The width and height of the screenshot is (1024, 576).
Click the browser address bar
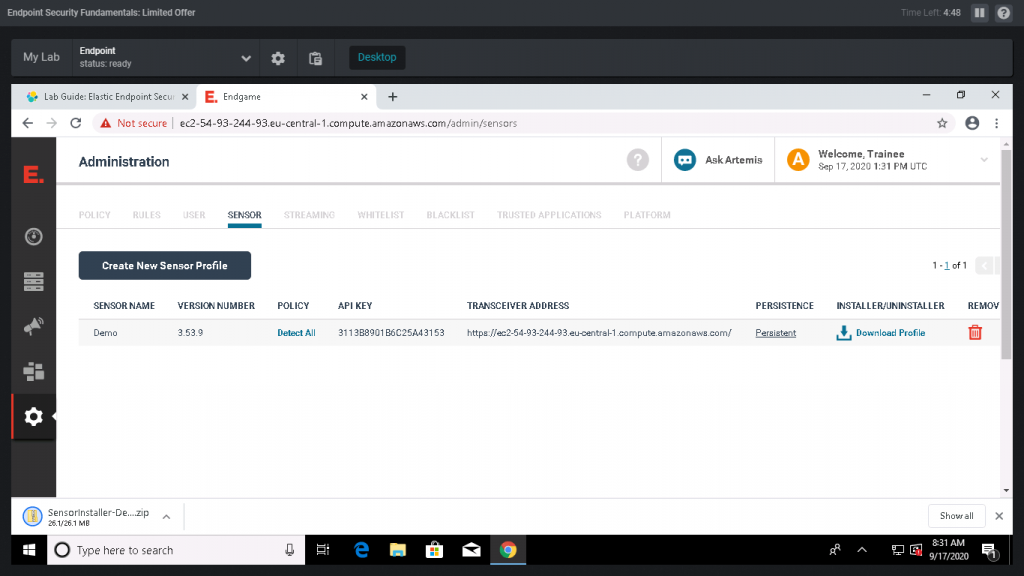(x=522, y=123)
